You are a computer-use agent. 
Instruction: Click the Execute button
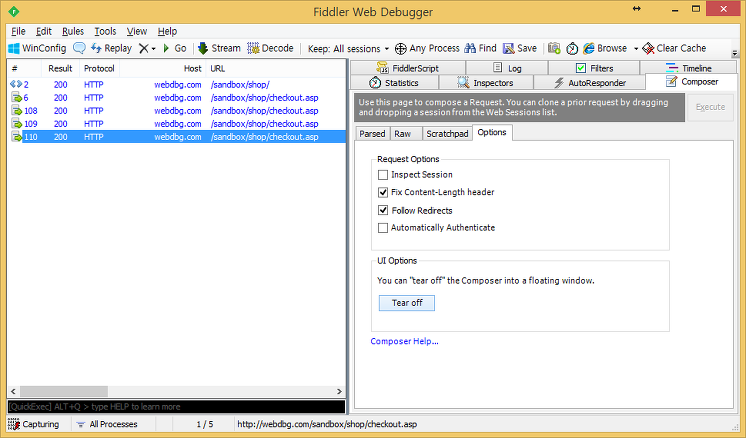710,107
